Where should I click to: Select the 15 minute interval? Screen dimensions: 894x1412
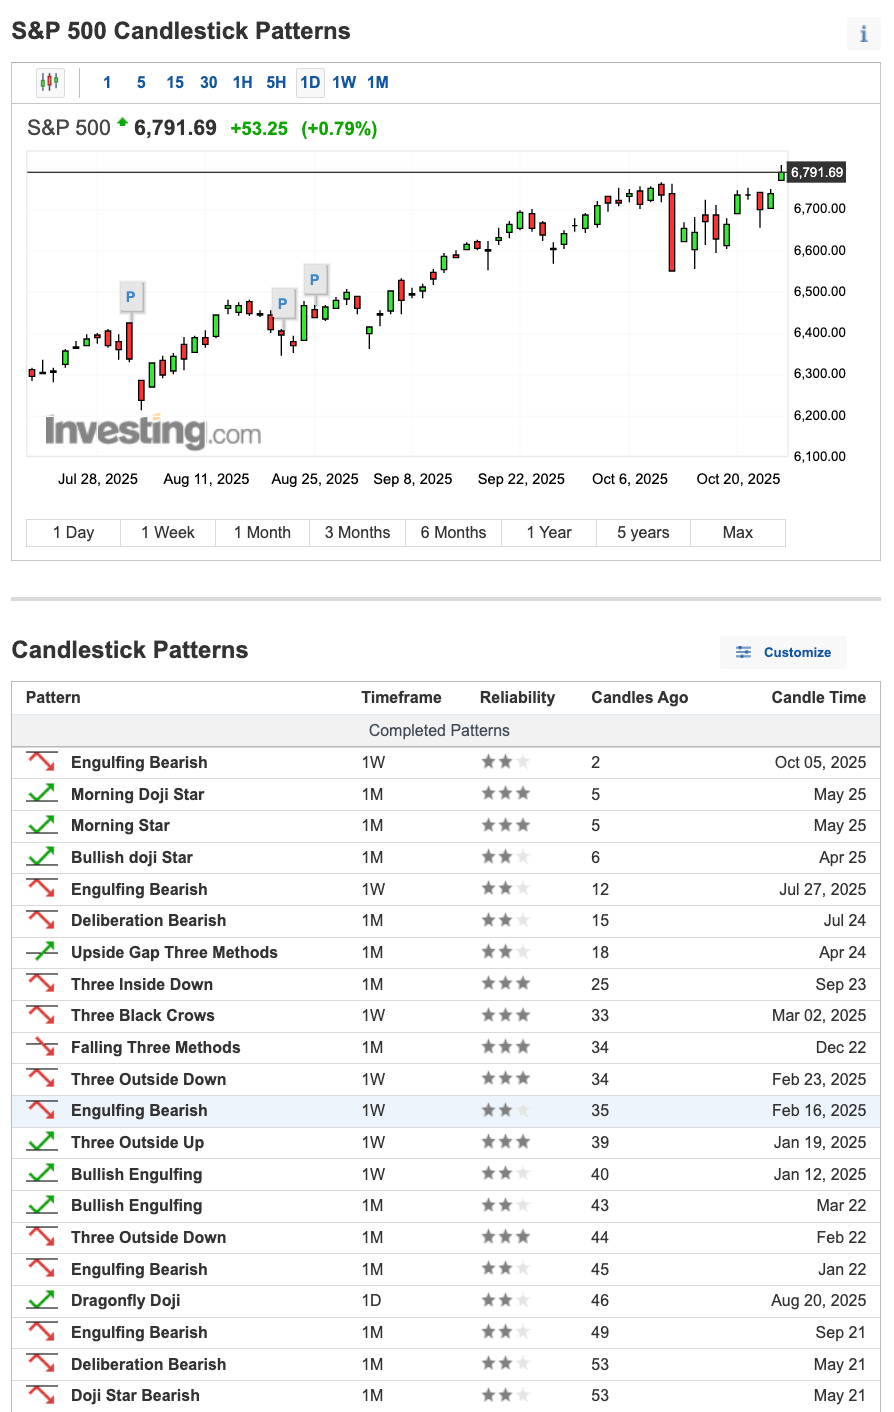click(x=175, y=82)
